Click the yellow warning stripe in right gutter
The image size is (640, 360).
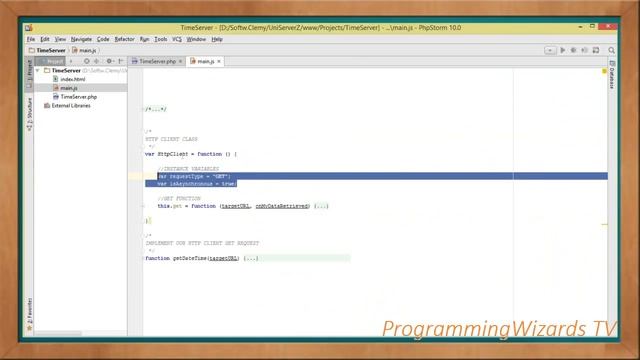(604, 224)
